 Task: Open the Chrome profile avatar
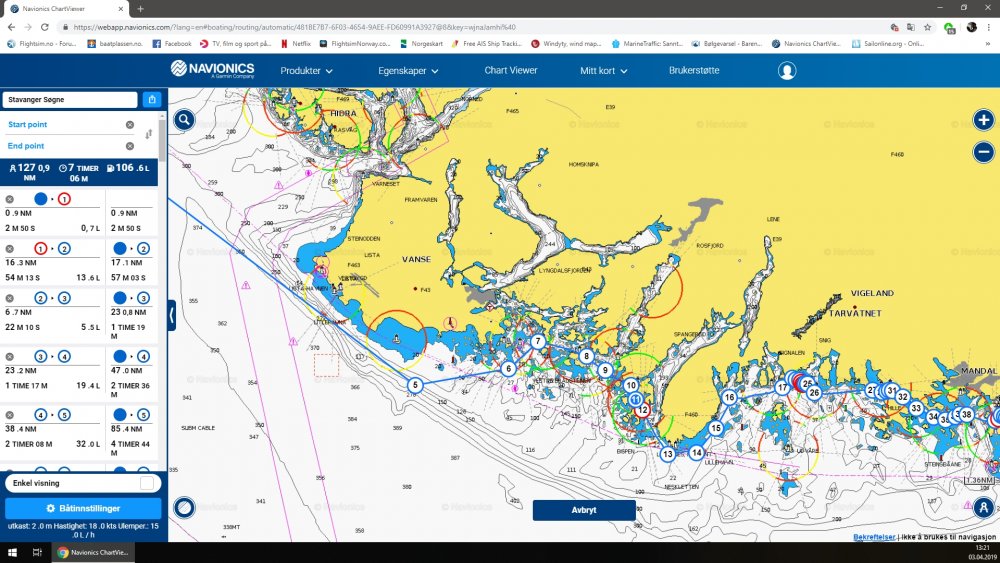pos(971,27)
